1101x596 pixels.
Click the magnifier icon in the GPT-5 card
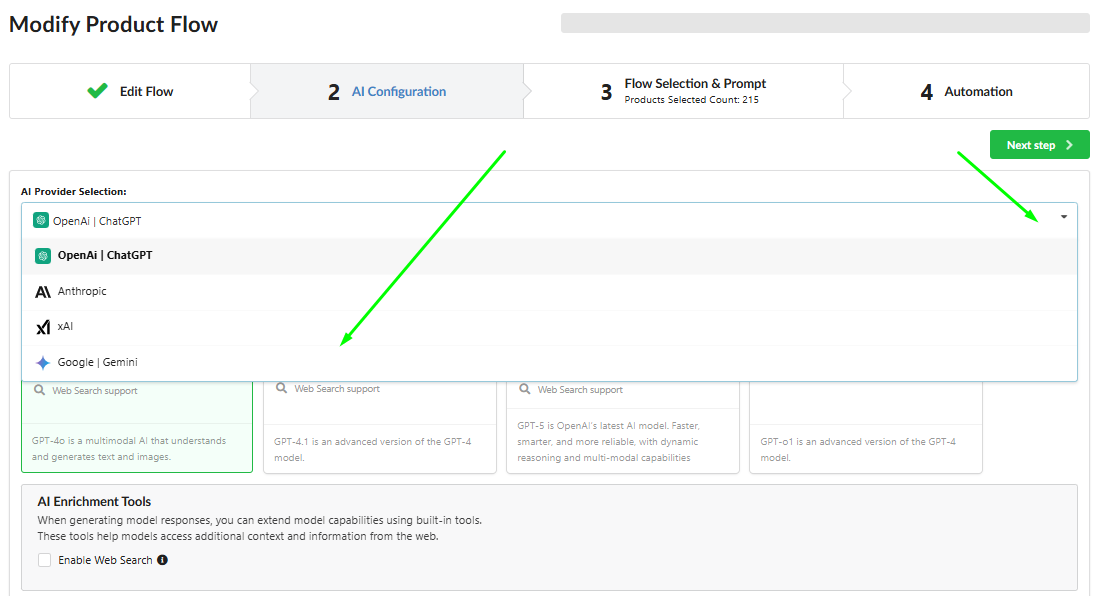tap(525, 388)
